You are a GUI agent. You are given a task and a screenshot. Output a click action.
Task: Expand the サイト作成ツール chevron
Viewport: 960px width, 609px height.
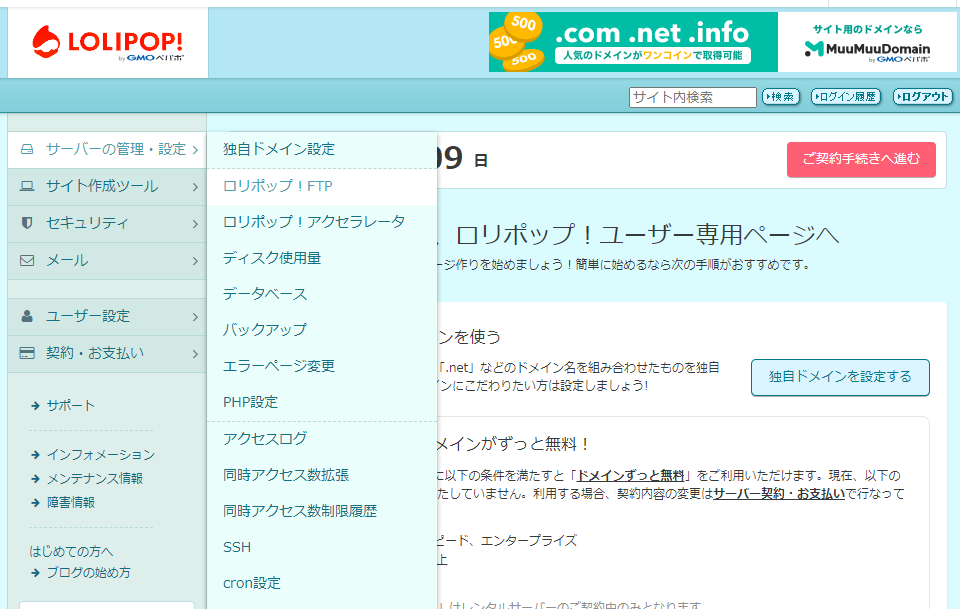click(195, 187)
